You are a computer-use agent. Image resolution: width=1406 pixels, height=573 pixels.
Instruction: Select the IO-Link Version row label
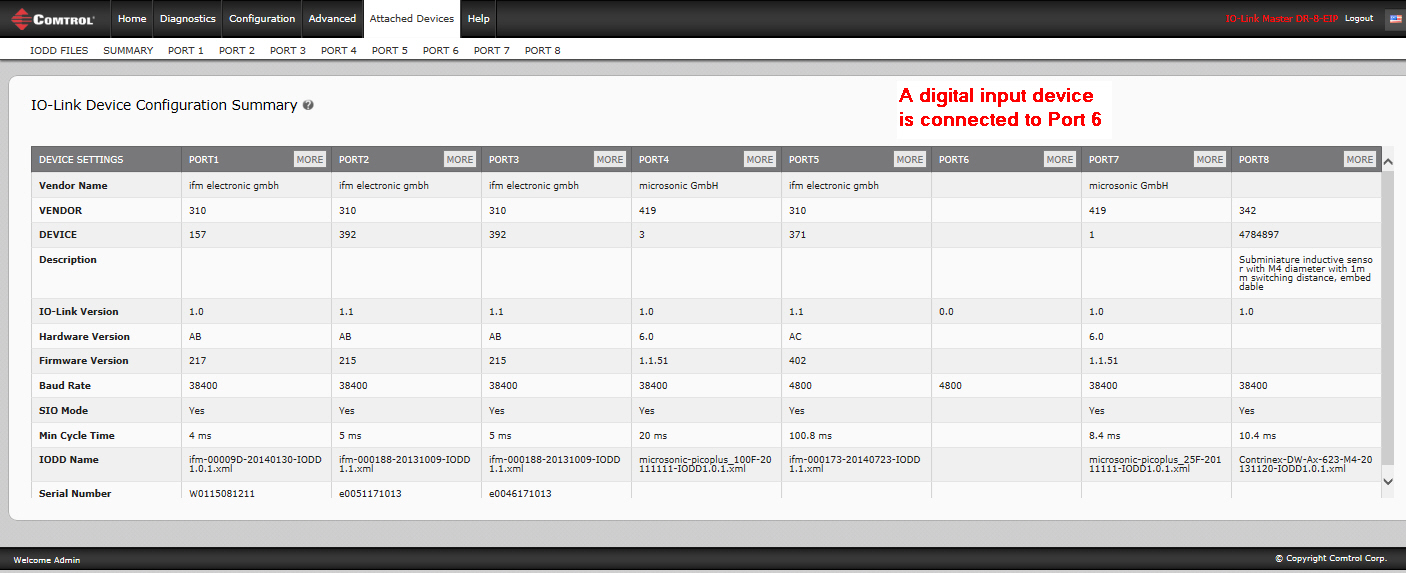point(78,312)
